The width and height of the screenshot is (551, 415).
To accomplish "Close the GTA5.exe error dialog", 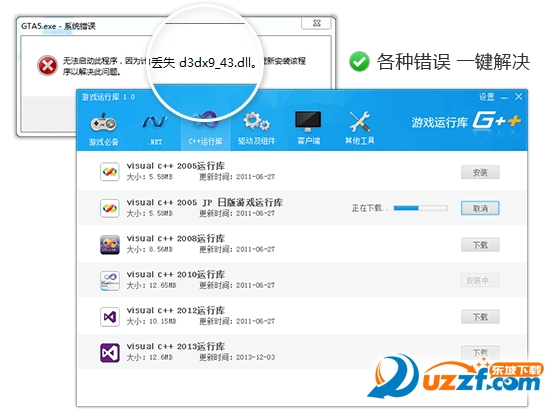I will 317,23.
